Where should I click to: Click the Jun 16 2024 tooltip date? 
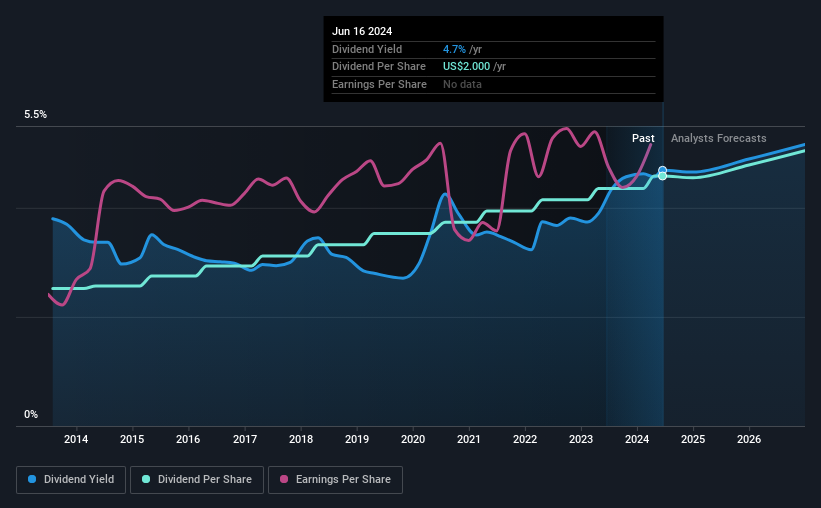click(x=362, y=31)
